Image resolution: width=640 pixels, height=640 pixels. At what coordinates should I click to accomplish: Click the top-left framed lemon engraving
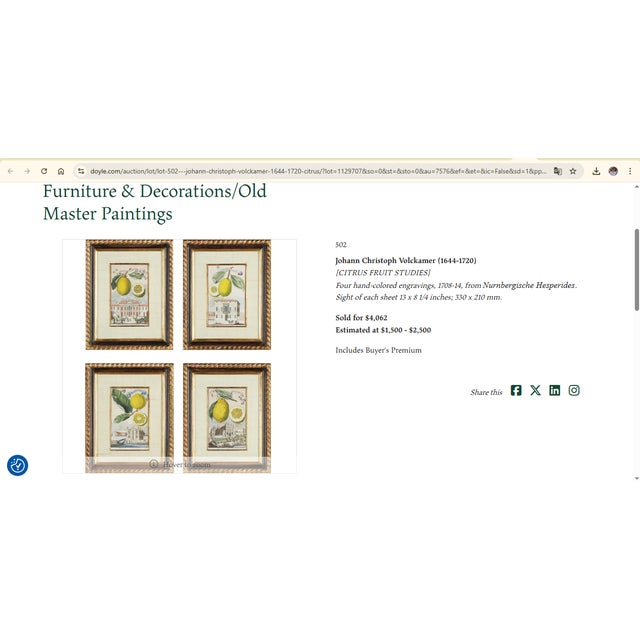(x=129, y=295)
